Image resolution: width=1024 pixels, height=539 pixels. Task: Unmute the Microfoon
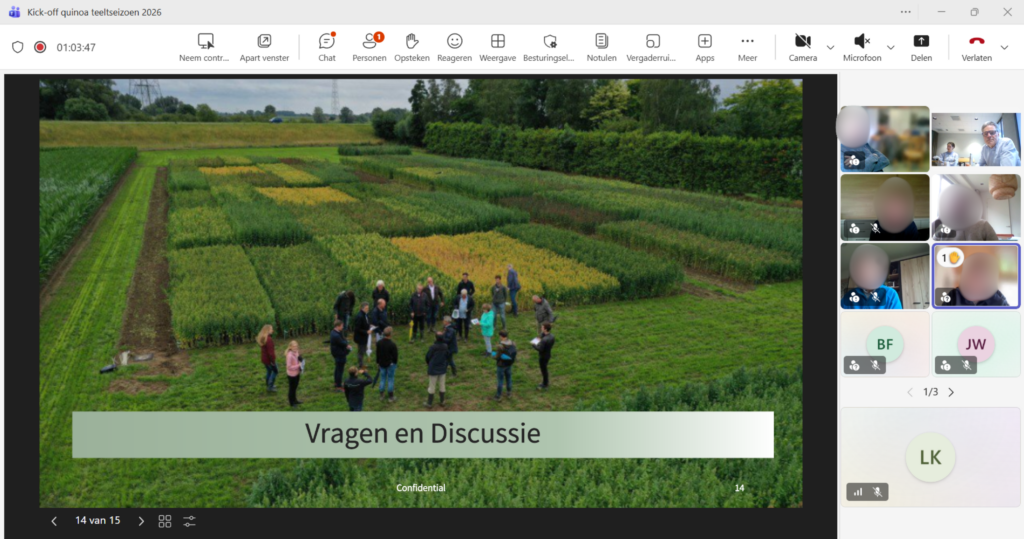[x=862, y=48]
